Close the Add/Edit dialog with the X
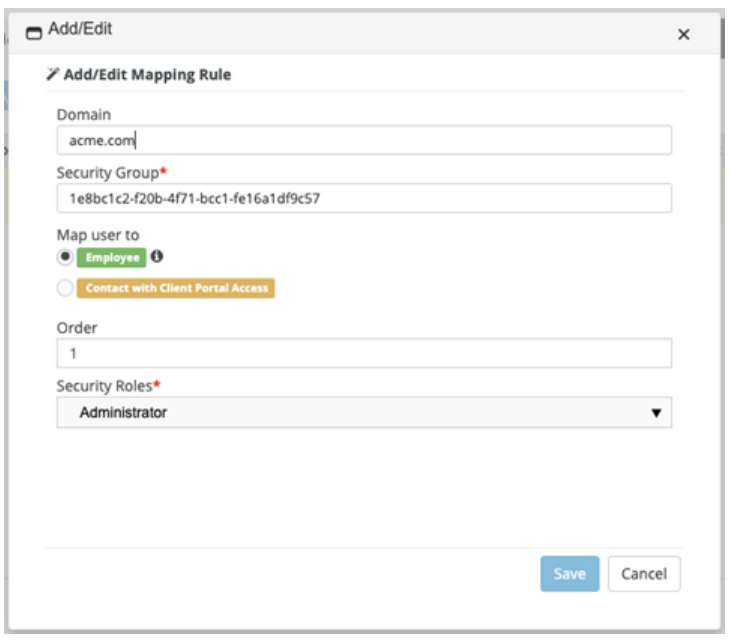This screenshot has width=730, height=641. point(684,34)
